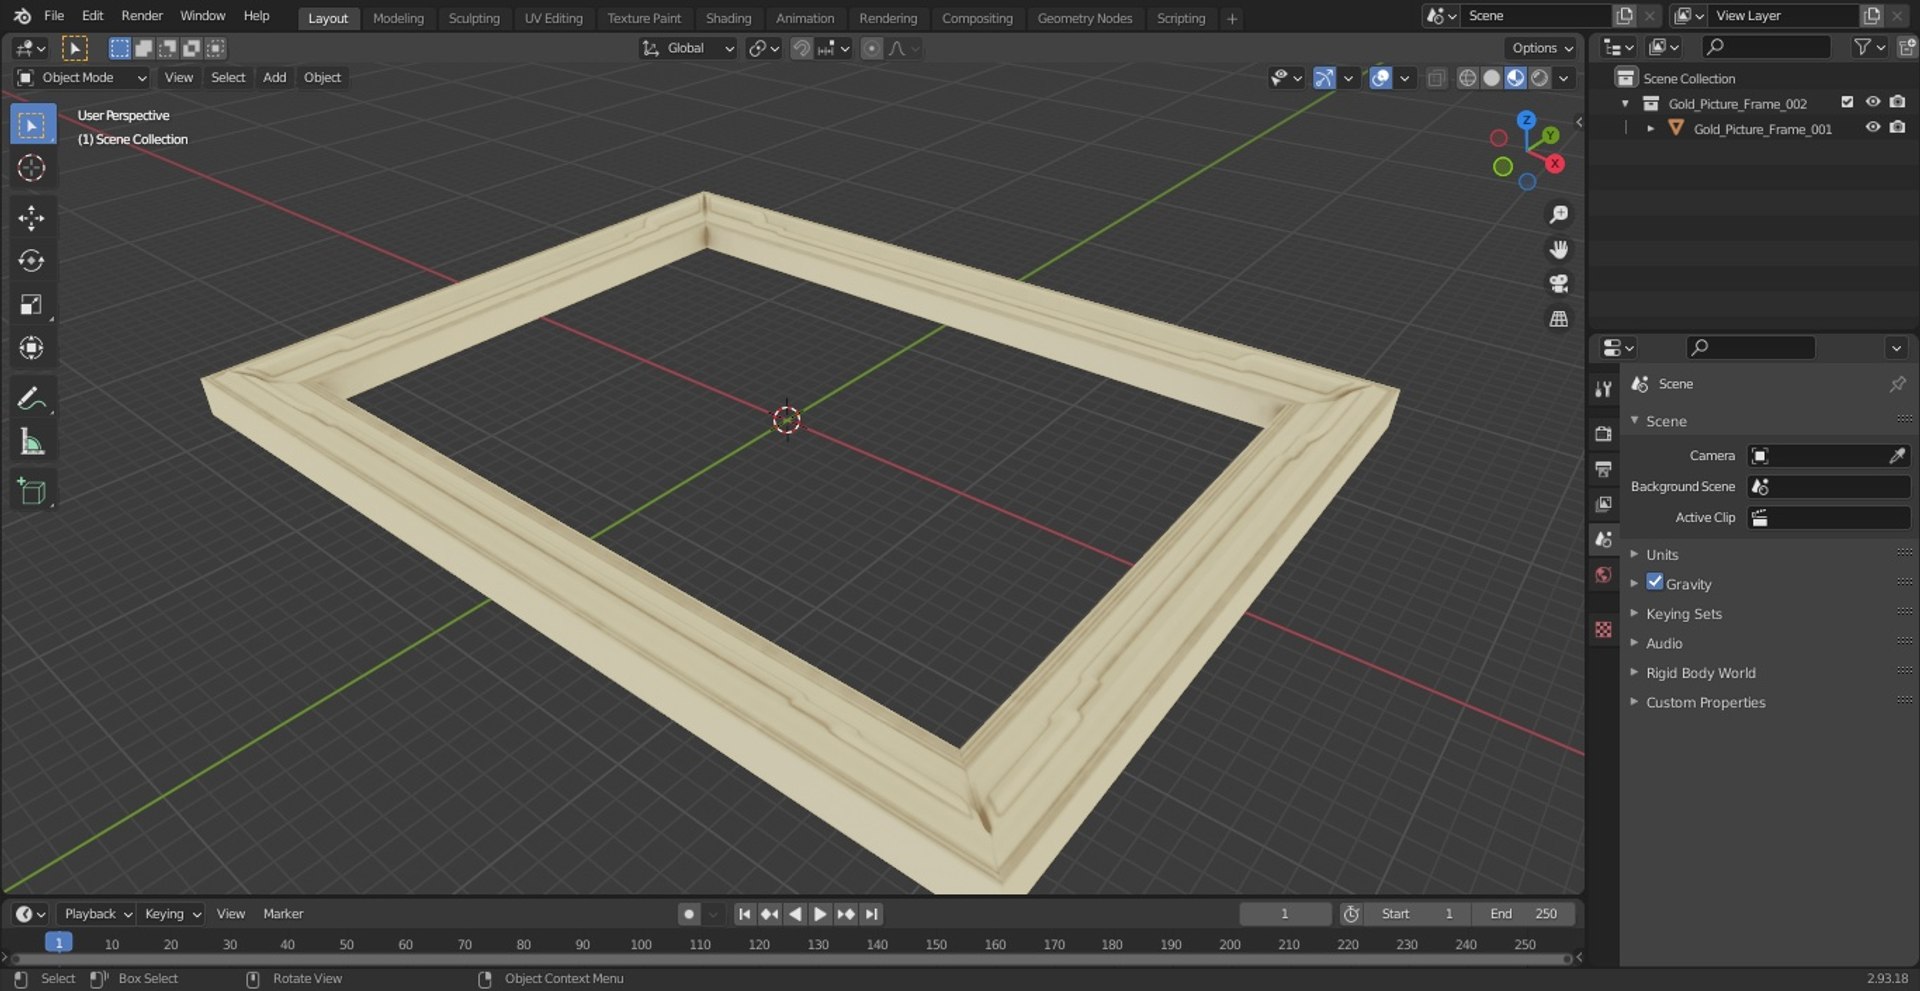The image size is (1920, 991).
Task: Choose the Measure tool
Action: [32, 442]
